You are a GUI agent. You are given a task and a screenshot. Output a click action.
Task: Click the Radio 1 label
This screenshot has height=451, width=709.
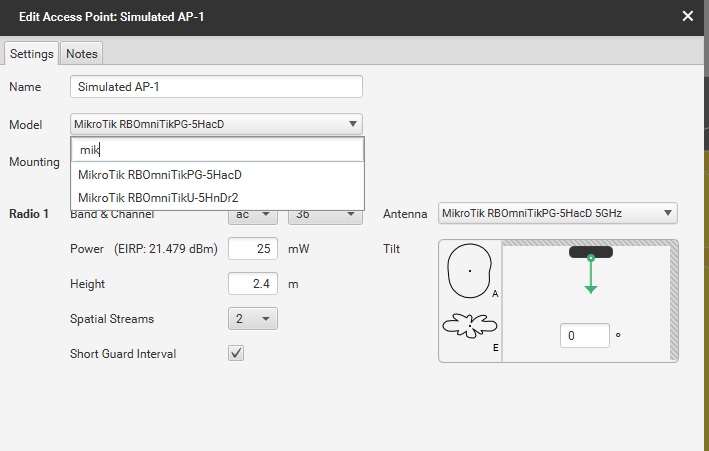[28, 214]
